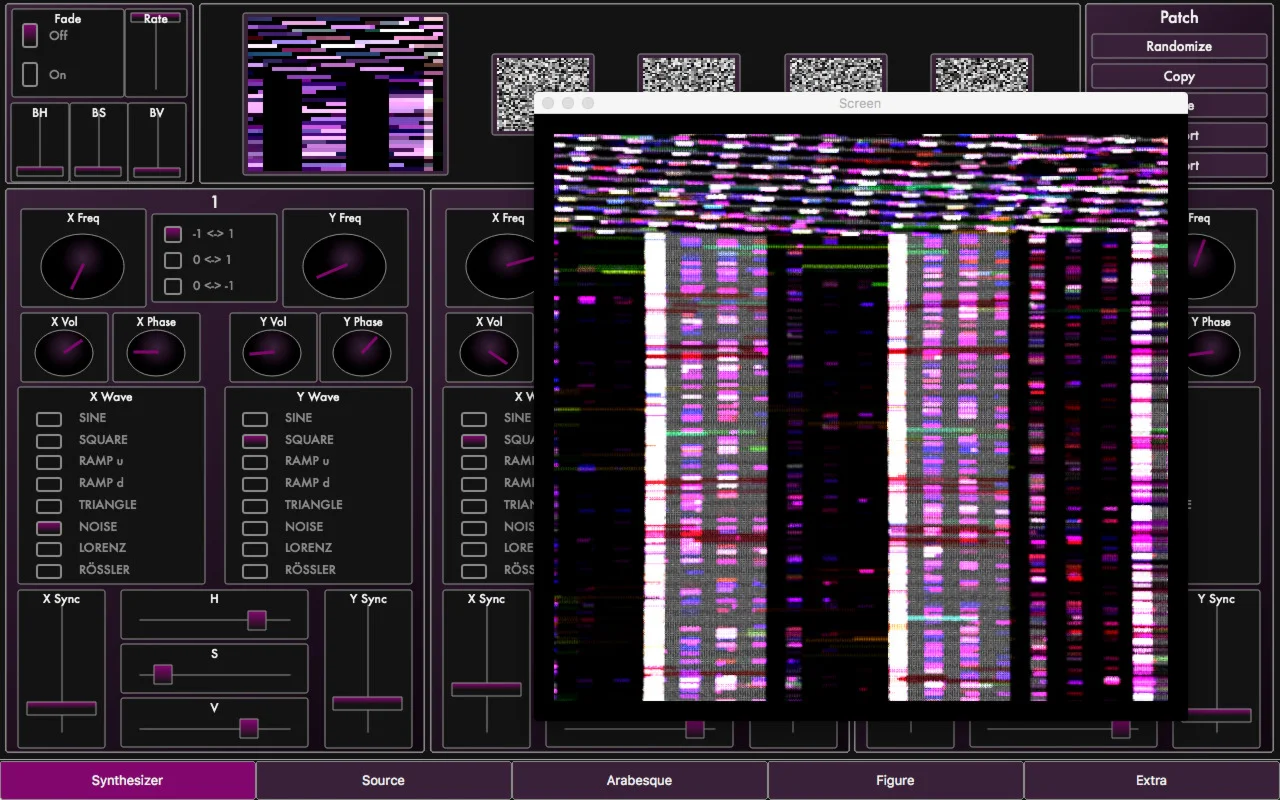Click the H hue slider handle
The height and width of the screenshot is (800, 1280).
(x=257, y=620)
